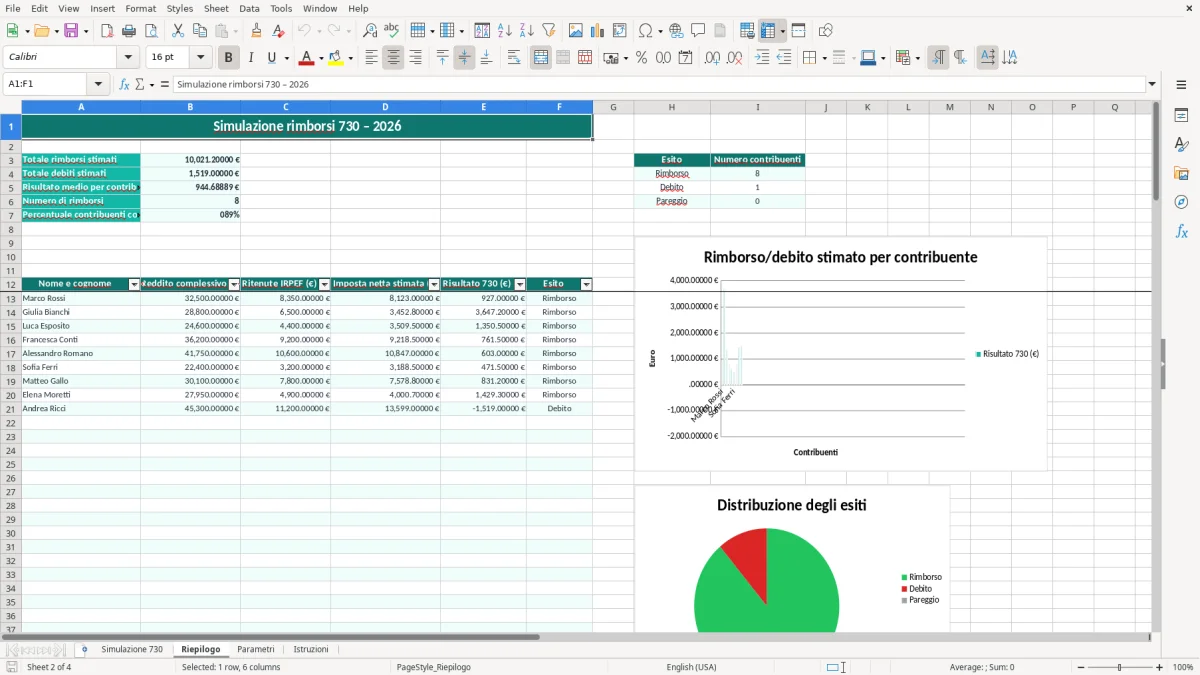Open background color dropdown arrow
Screen dimensions: 1200x675
click(350, 58)
